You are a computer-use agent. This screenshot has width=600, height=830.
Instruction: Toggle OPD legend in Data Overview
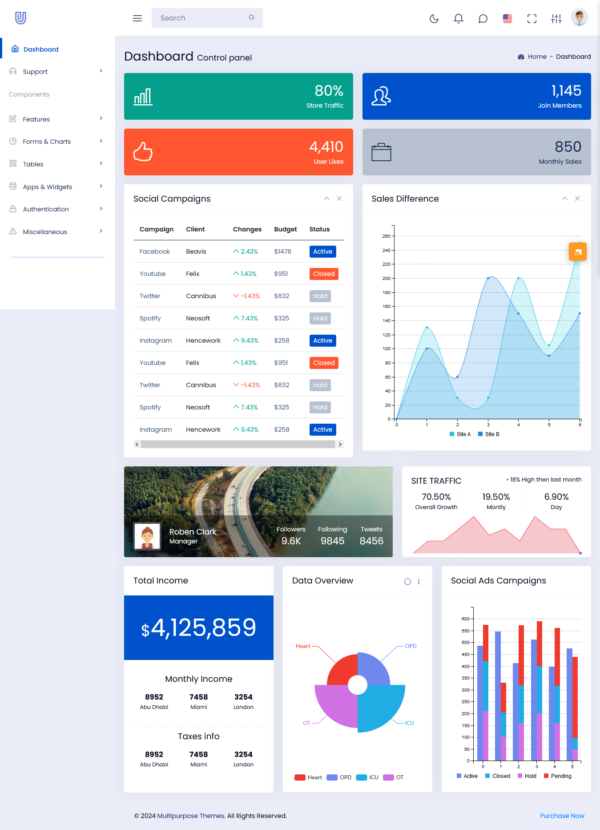339,777
